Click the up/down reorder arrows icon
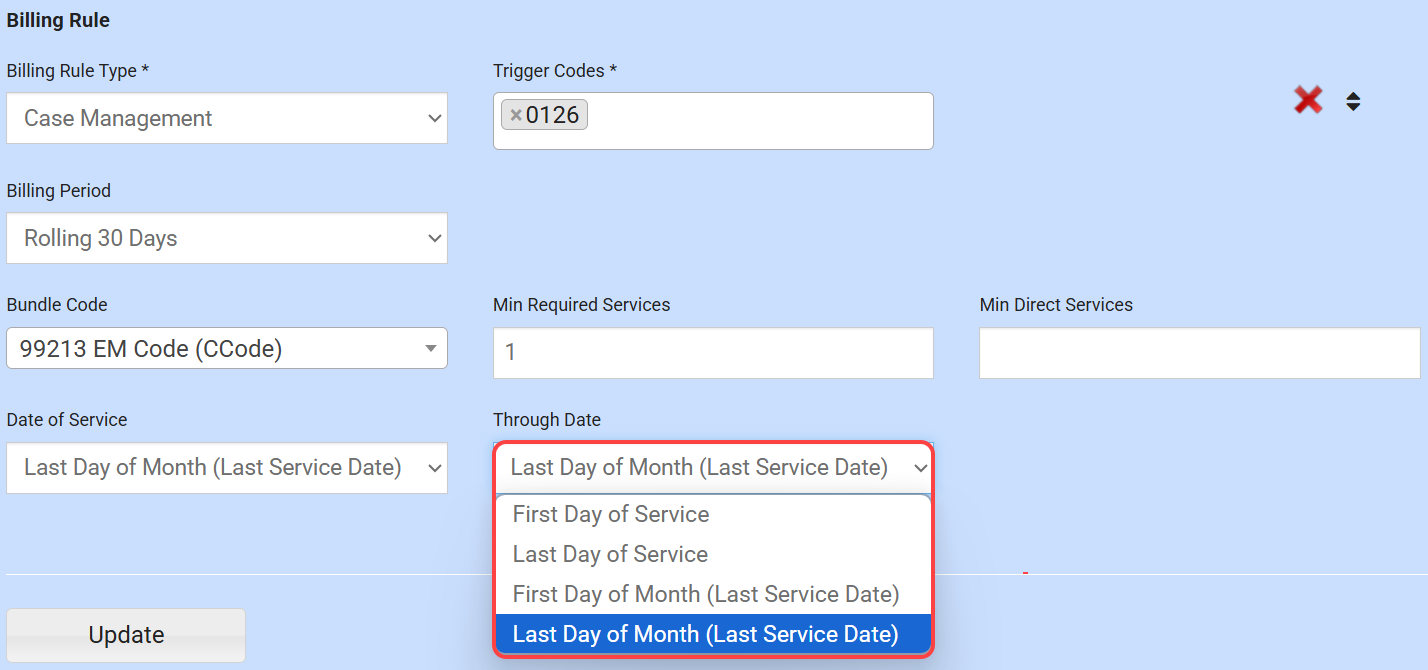The width and height of the screenshot is (1428, 670). point(1353,101)
